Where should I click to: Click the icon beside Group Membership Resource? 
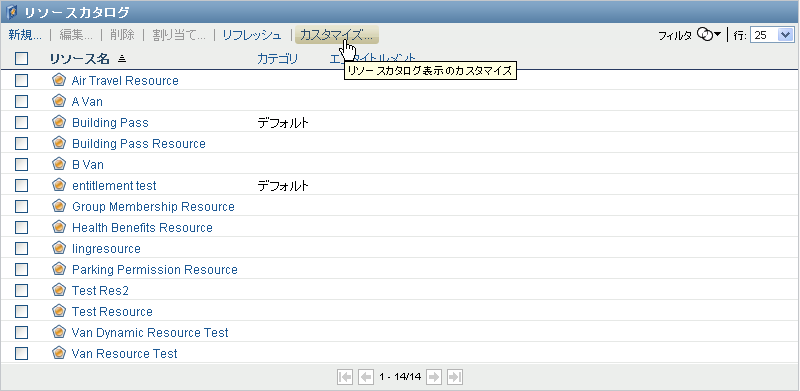coord(59,206)
